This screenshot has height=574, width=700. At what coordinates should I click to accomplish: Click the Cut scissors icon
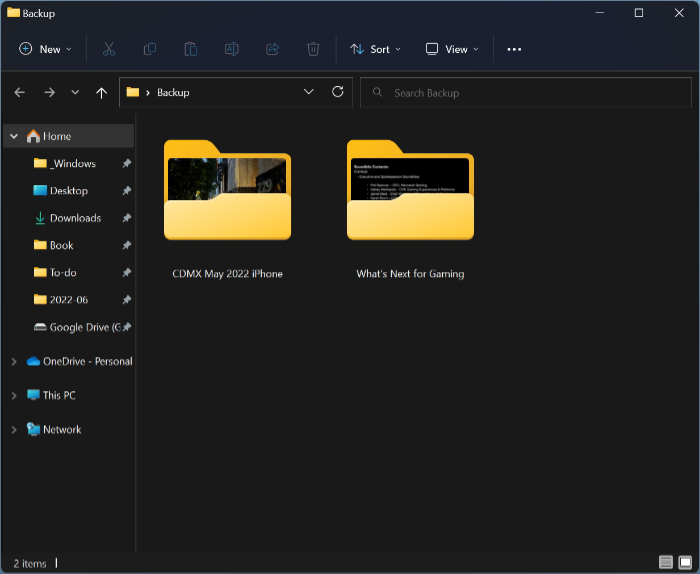tap(109, 49)
